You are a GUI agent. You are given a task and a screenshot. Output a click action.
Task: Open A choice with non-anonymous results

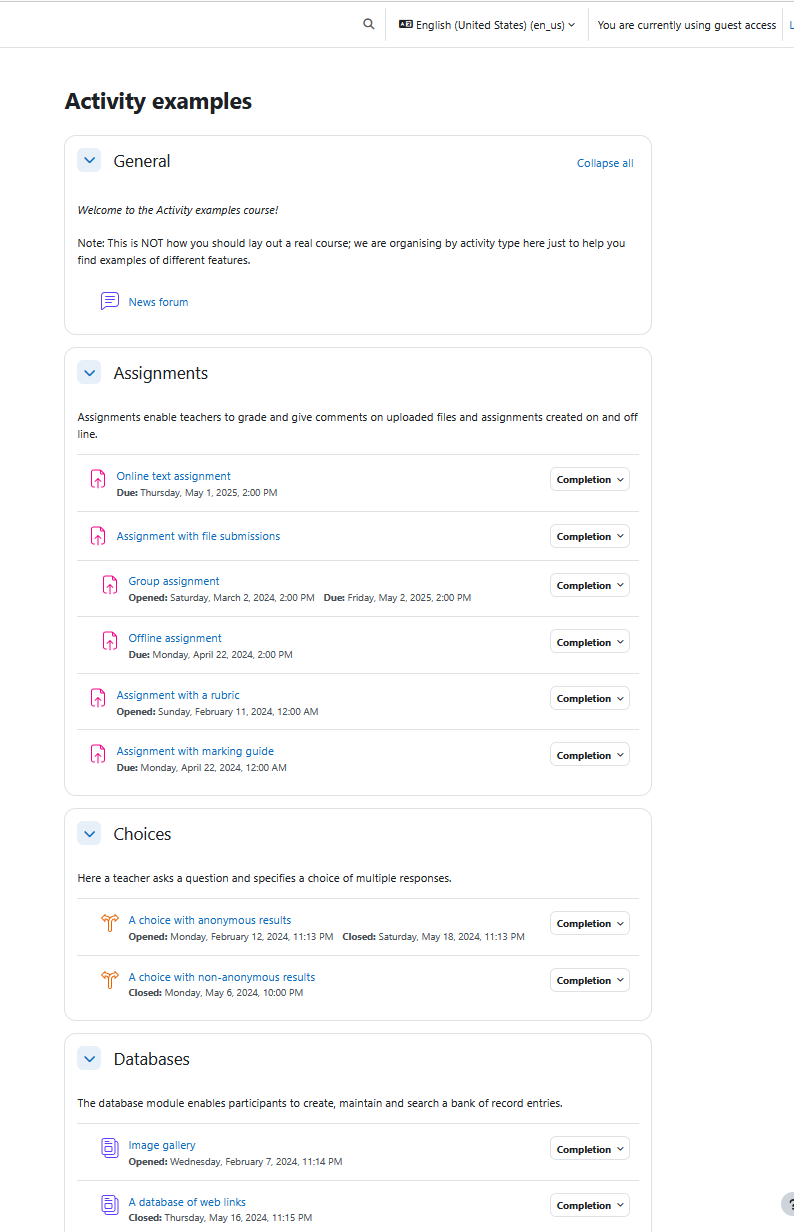coord(221,977)
